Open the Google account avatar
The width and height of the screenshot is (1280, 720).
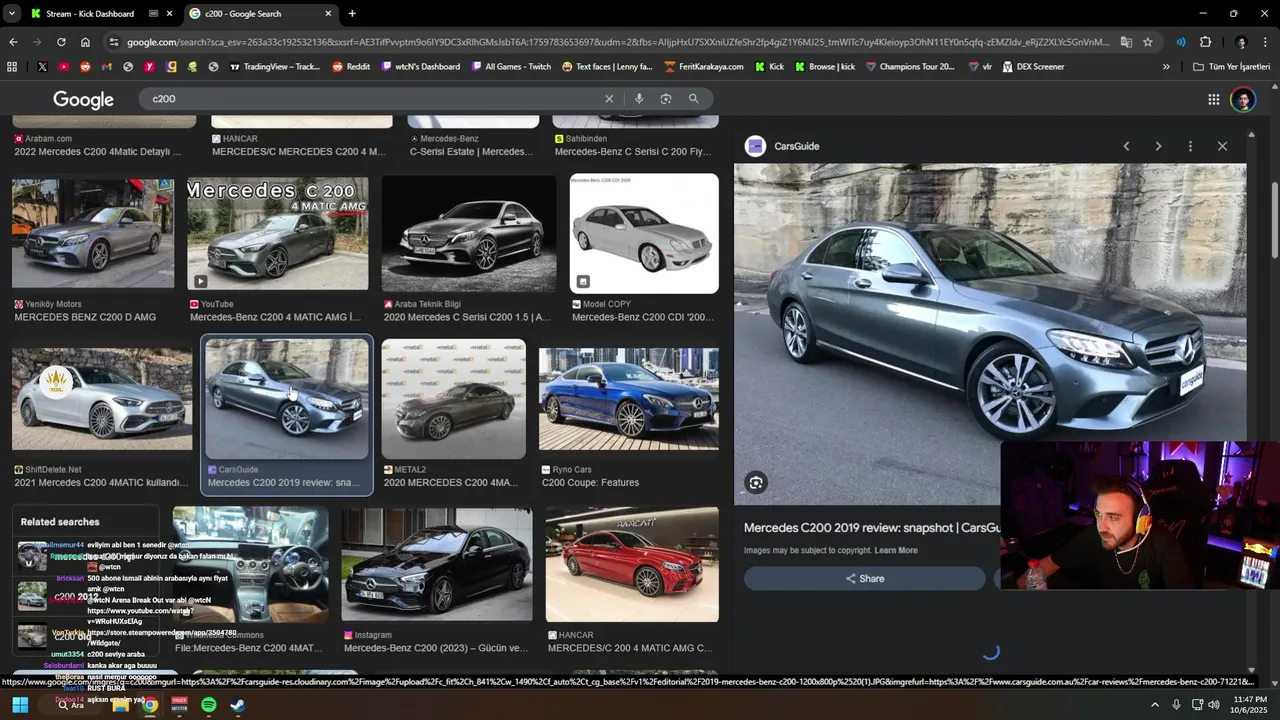(x=1243, y=99)
